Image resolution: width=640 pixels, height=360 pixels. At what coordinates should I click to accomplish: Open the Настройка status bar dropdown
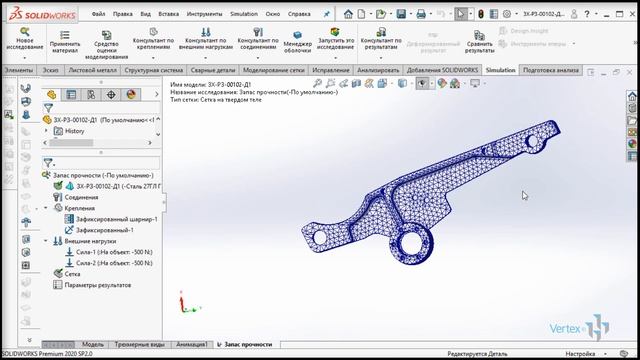coord(605,354)
